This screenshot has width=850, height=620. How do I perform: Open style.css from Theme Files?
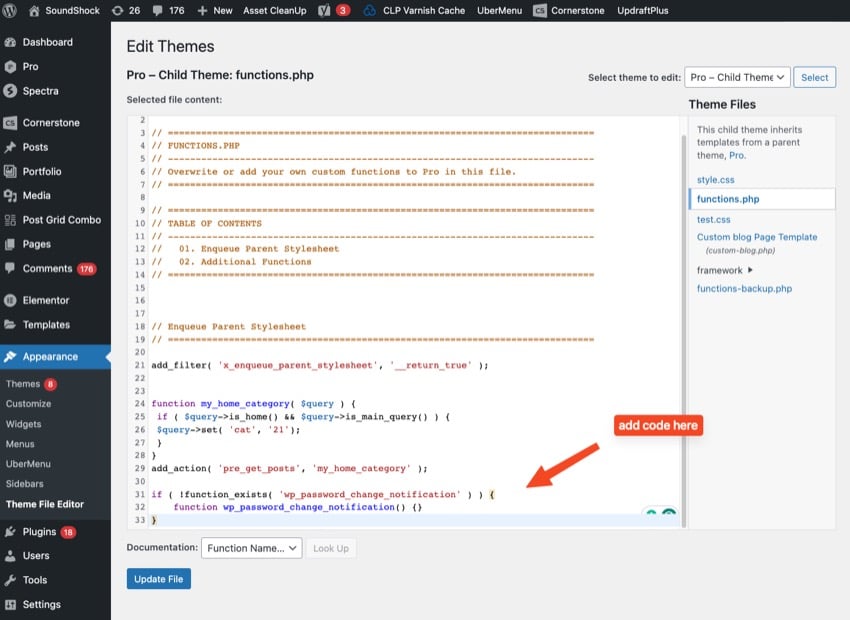[715, 180]
